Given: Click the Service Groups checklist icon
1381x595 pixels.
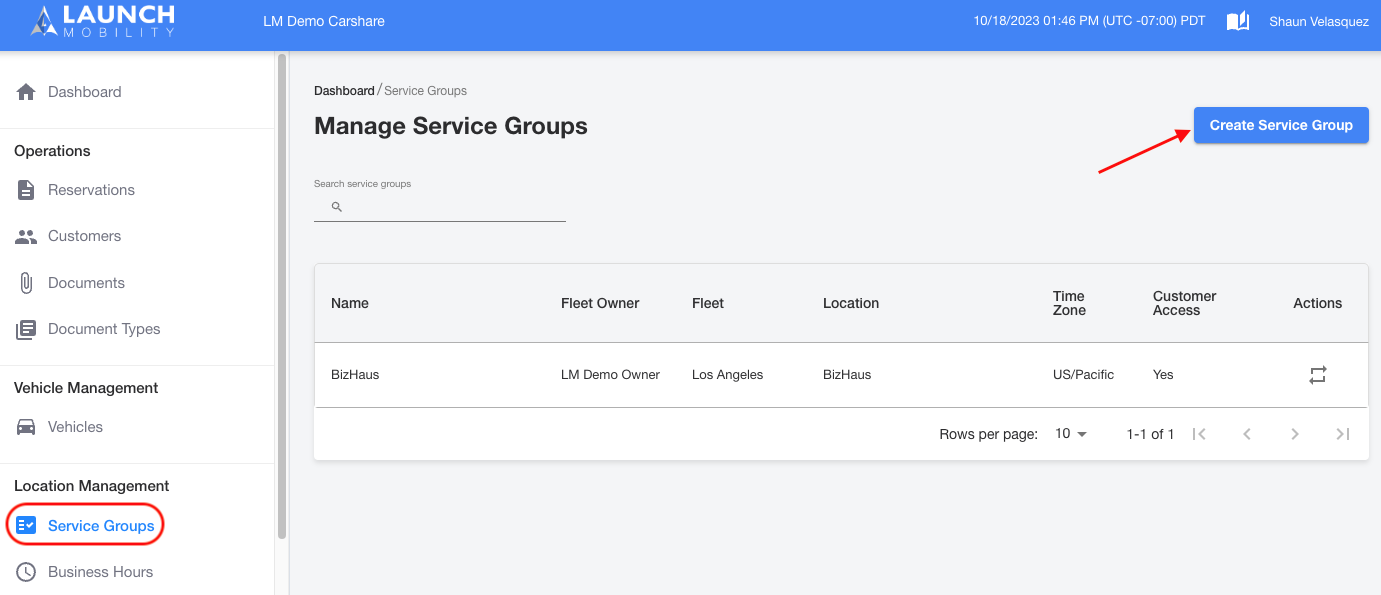Looking at the screenshot, I should pos(26,525).
